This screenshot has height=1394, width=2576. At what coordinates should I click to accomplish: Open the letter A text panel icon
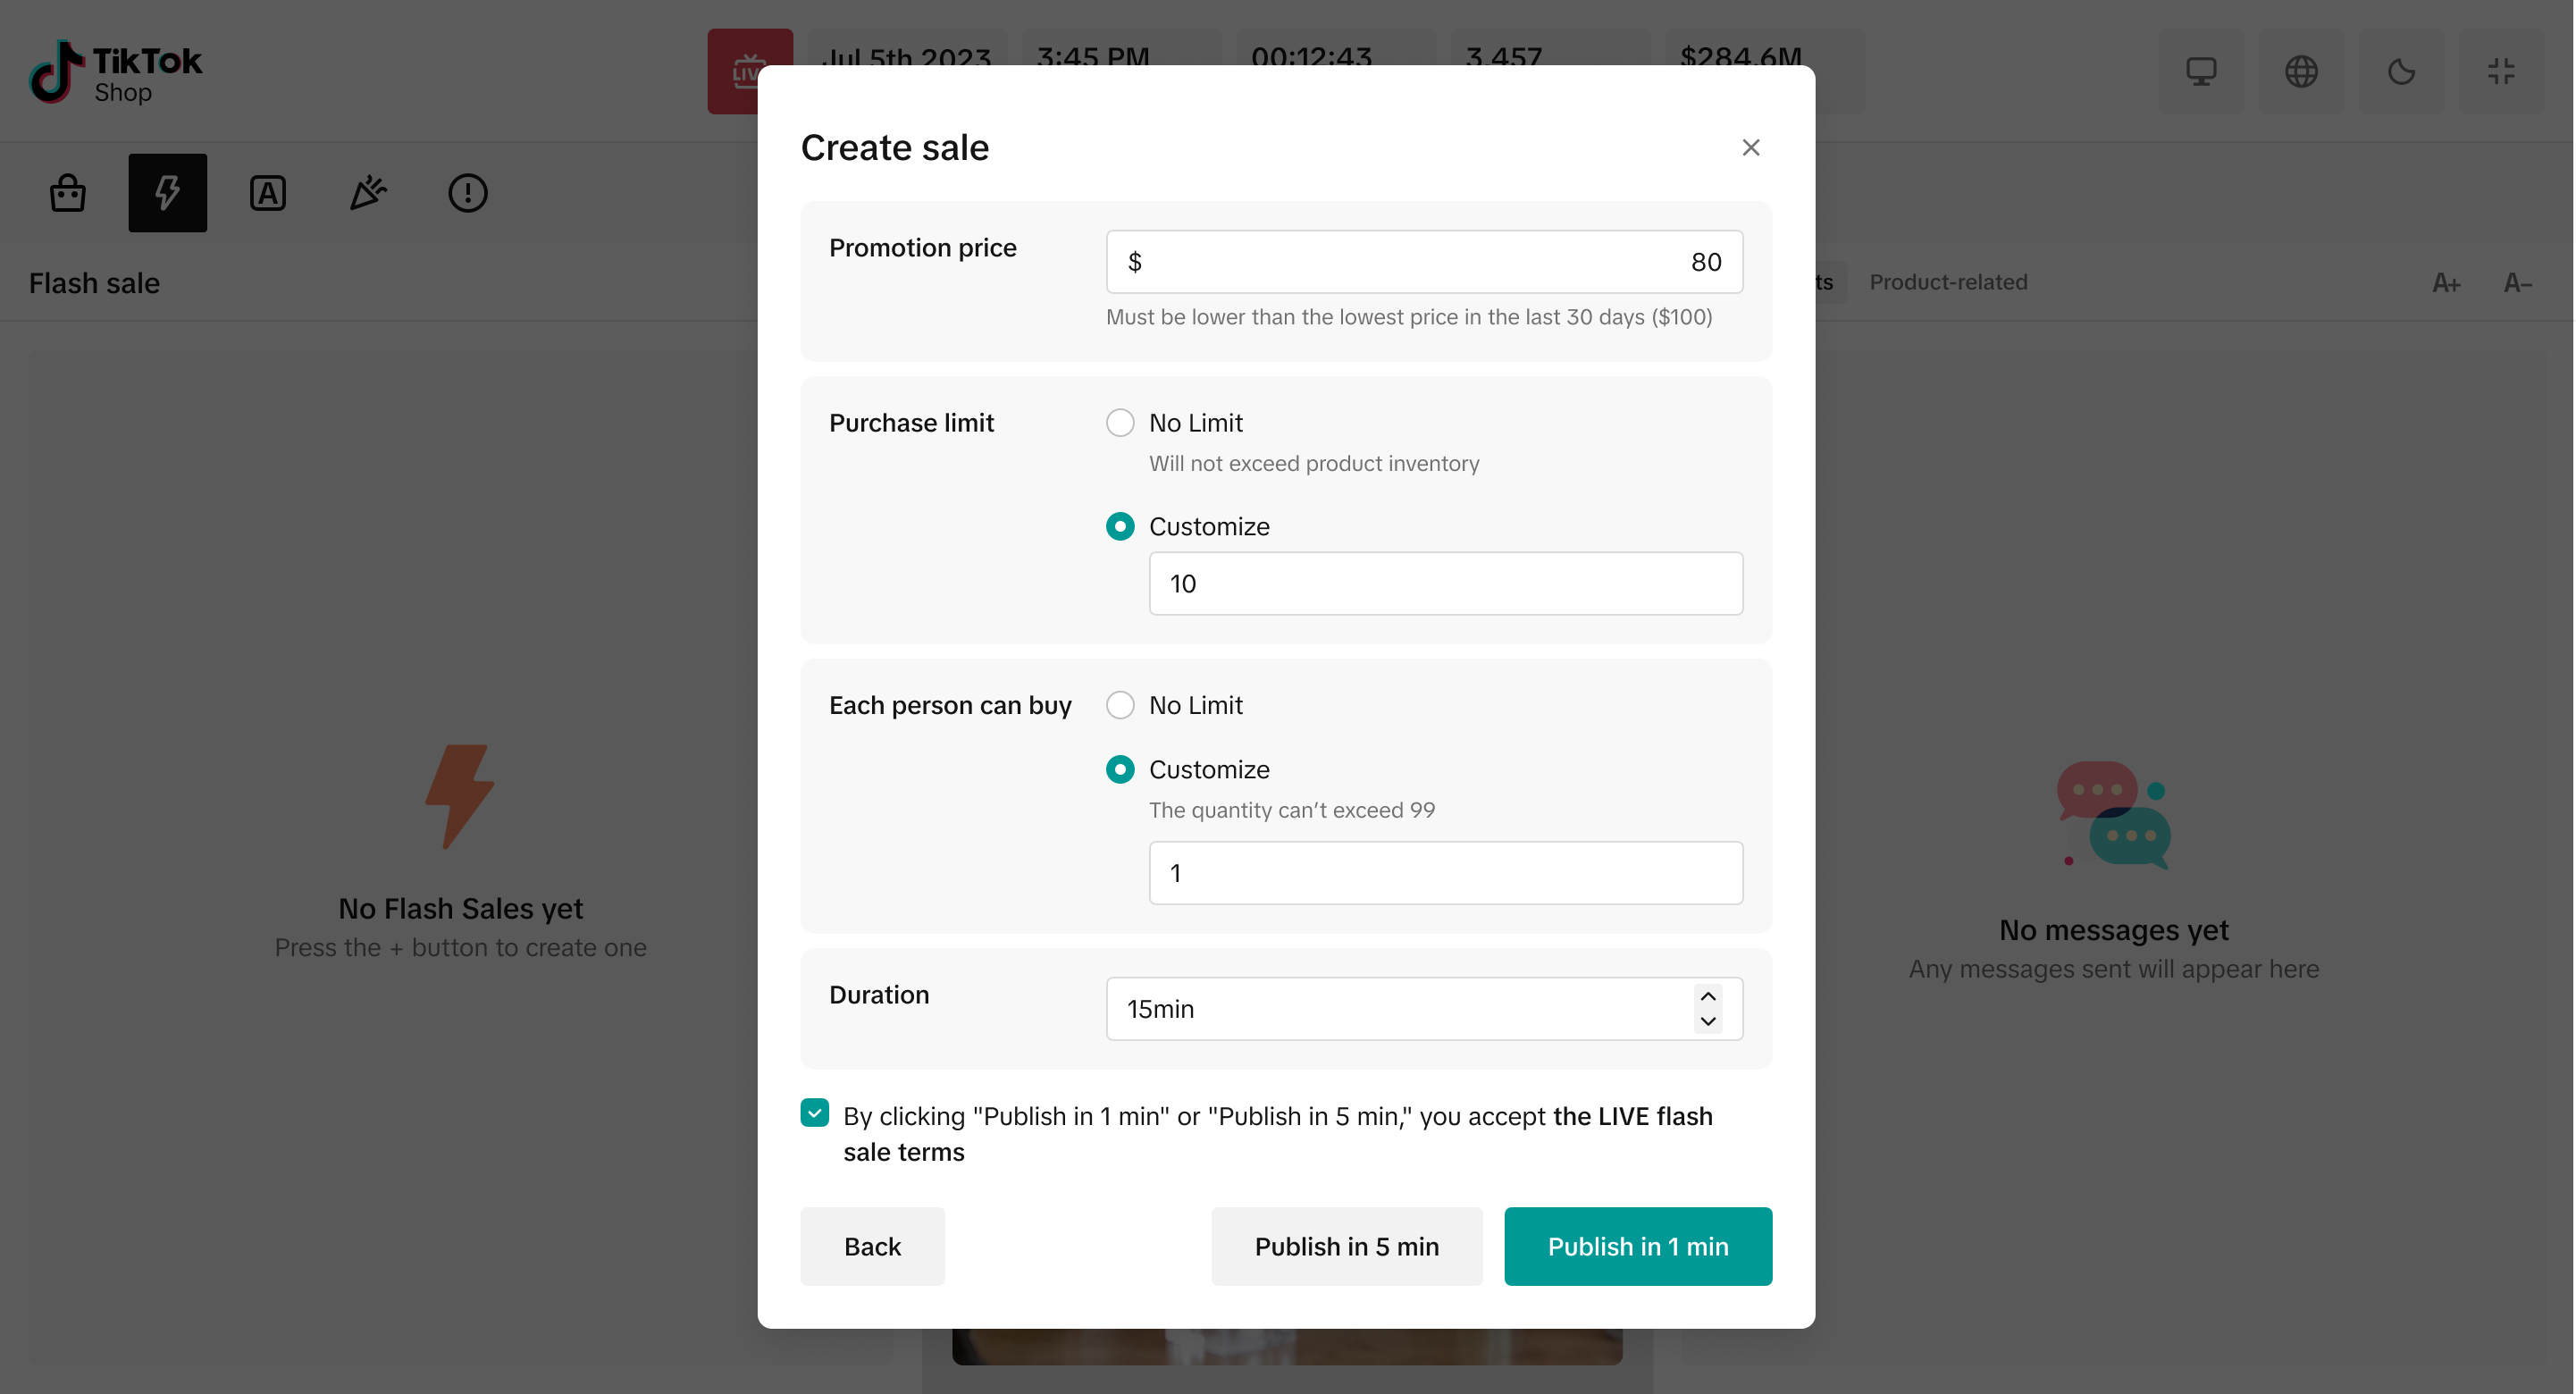(268, 193)
